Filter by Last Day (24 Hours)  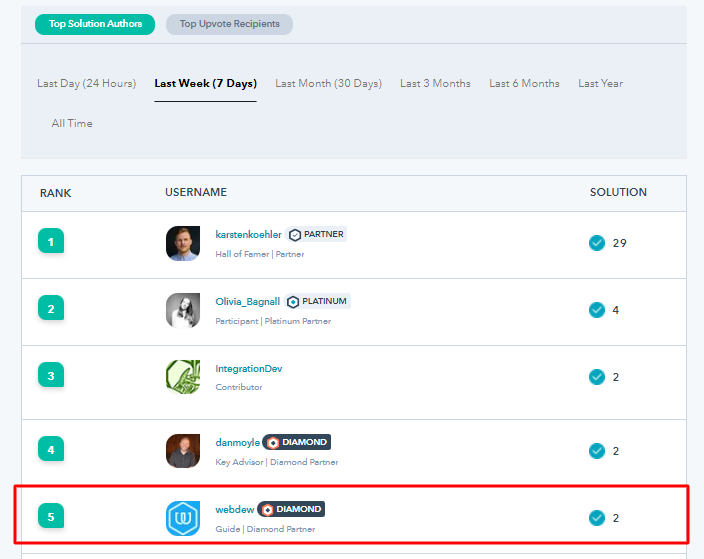(86, 84)
